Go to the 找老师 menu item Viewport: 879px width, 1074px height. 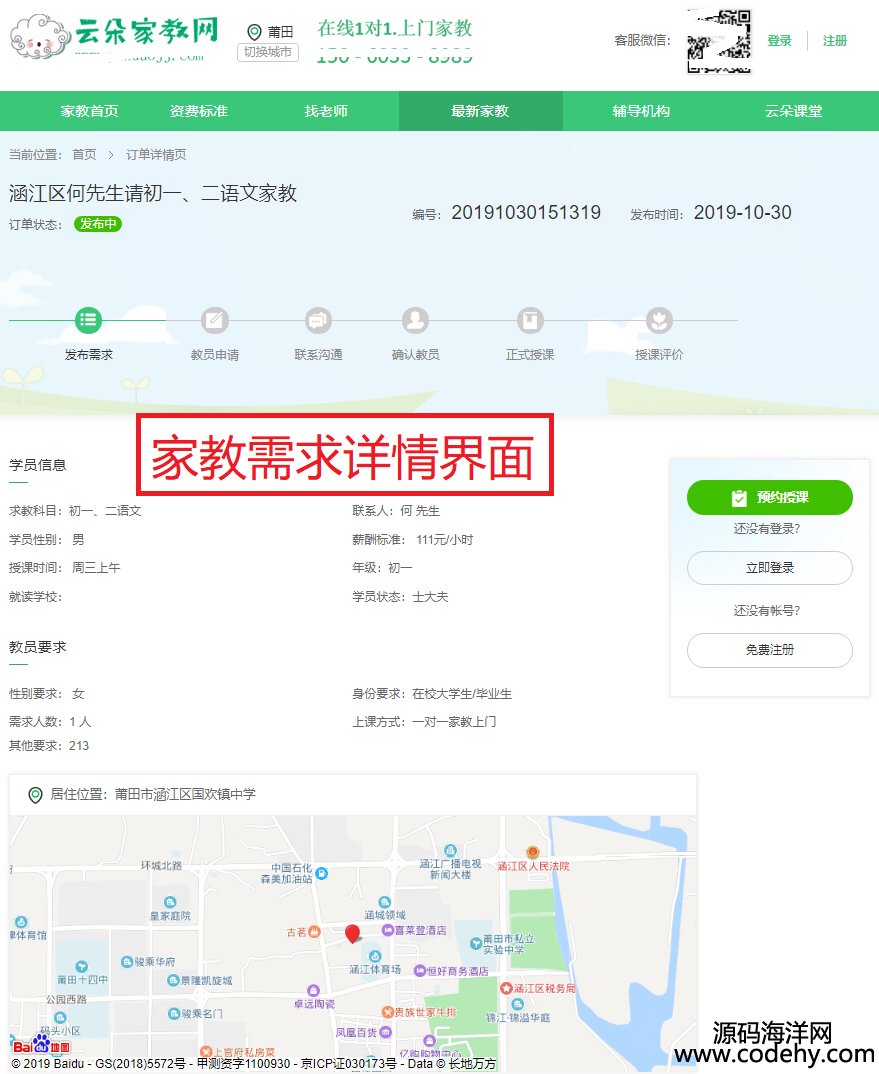click(326, 111)
